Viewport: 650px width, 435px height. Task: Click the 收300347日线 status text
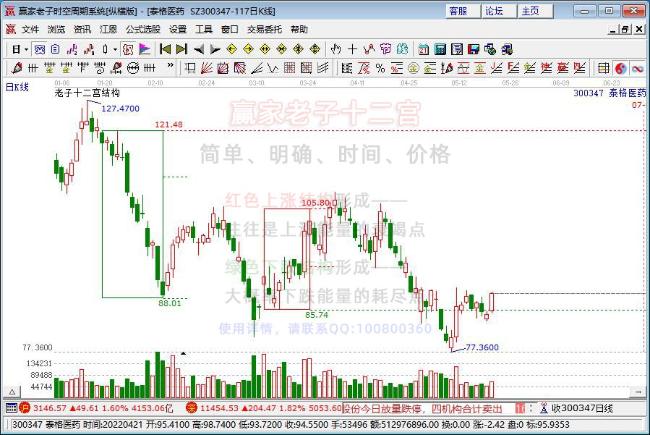(x=582, y=408)
